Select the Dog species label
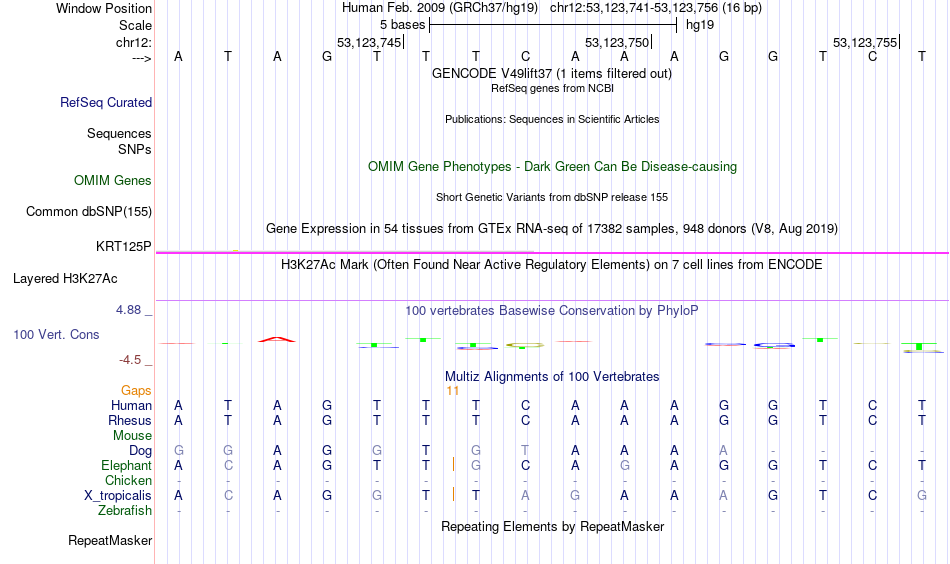This screenshot has height=564, width=950. pos(141,451)
